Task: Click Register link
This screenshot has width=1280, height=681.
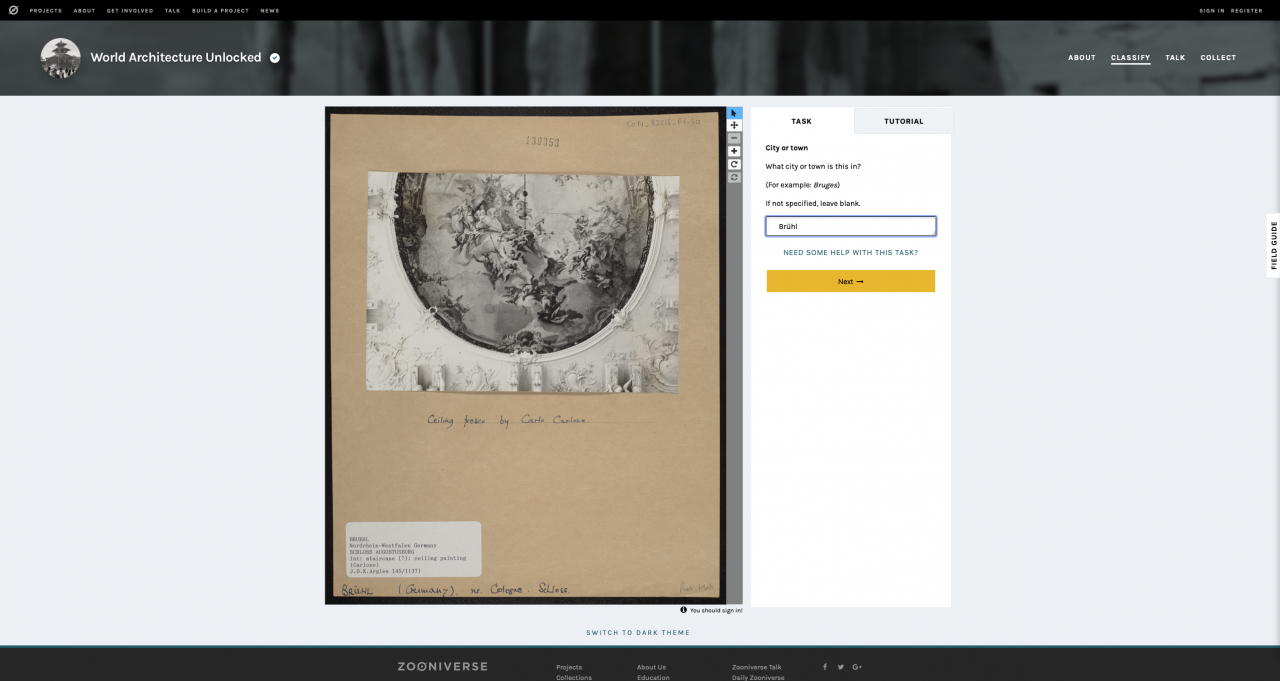Action: tap(1247, 11)
